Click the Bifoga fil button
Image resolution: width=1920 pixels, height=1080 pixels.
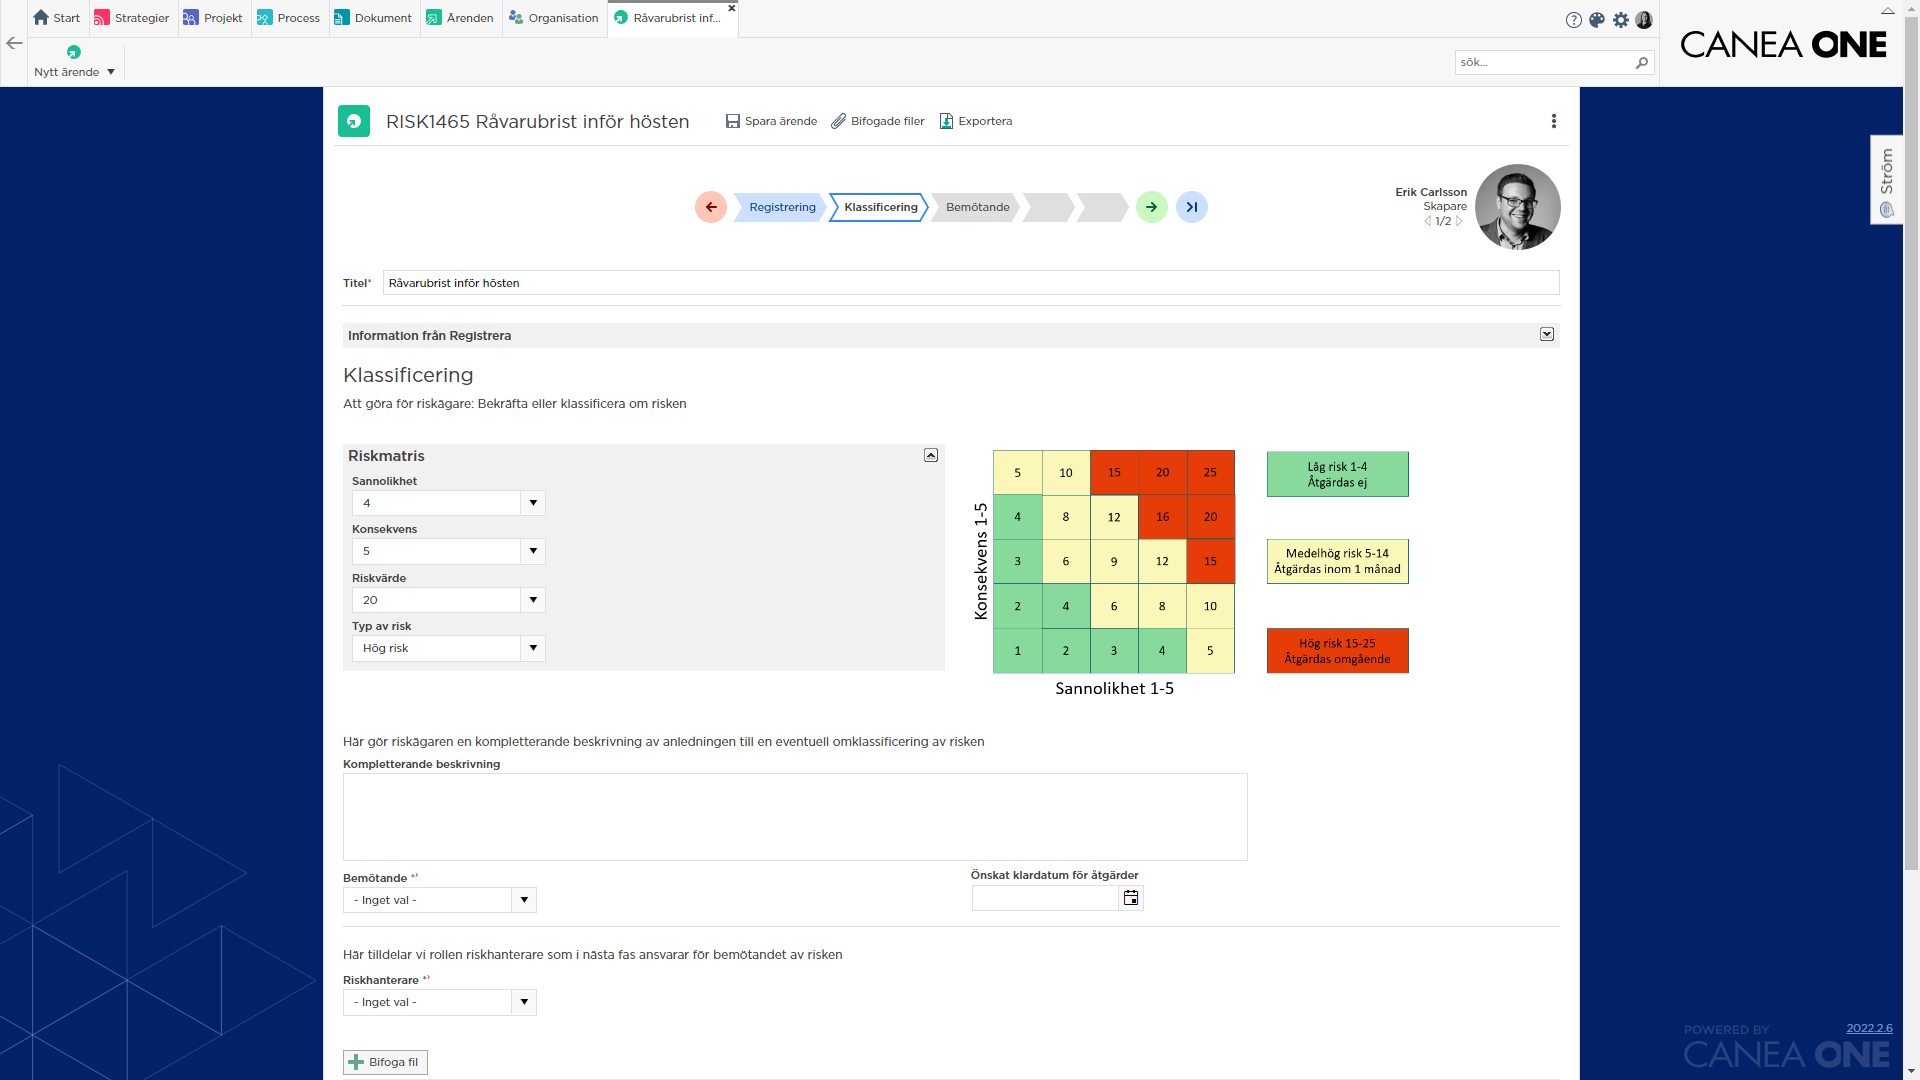coord(384,1062)
